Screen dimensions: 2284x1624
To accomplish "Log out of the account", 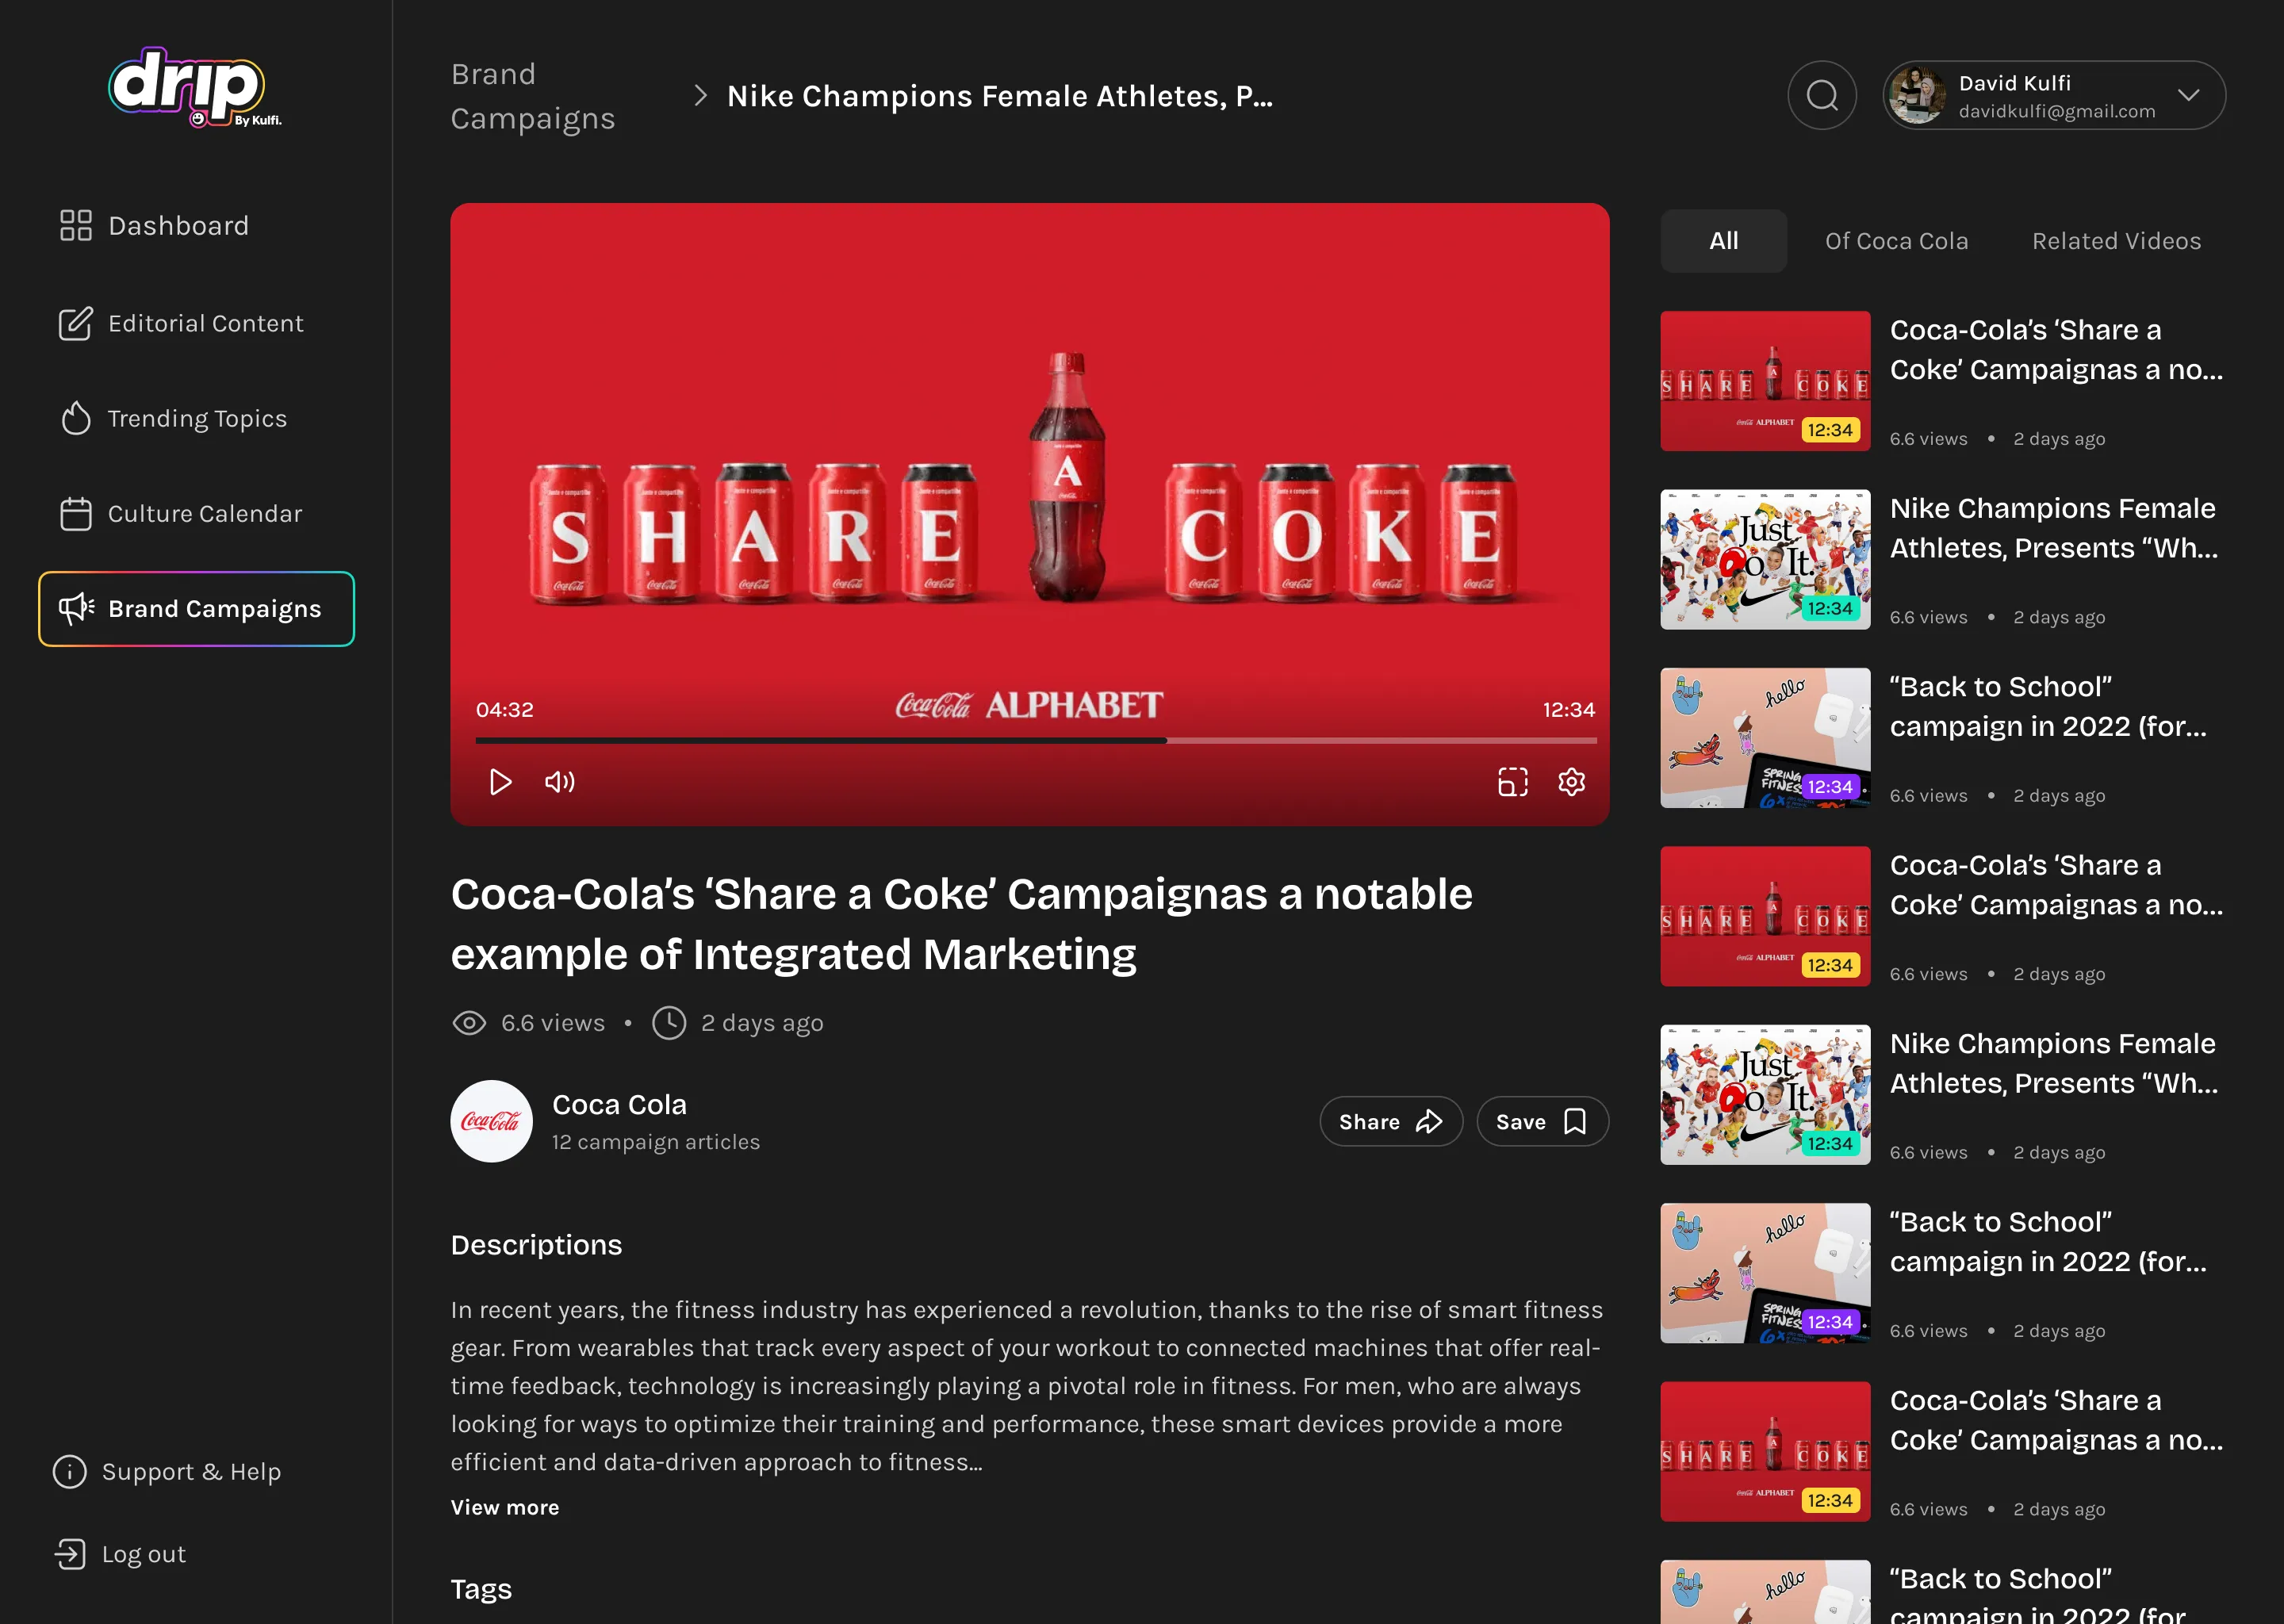I will pyautogui.click(x=120, y=1554).
